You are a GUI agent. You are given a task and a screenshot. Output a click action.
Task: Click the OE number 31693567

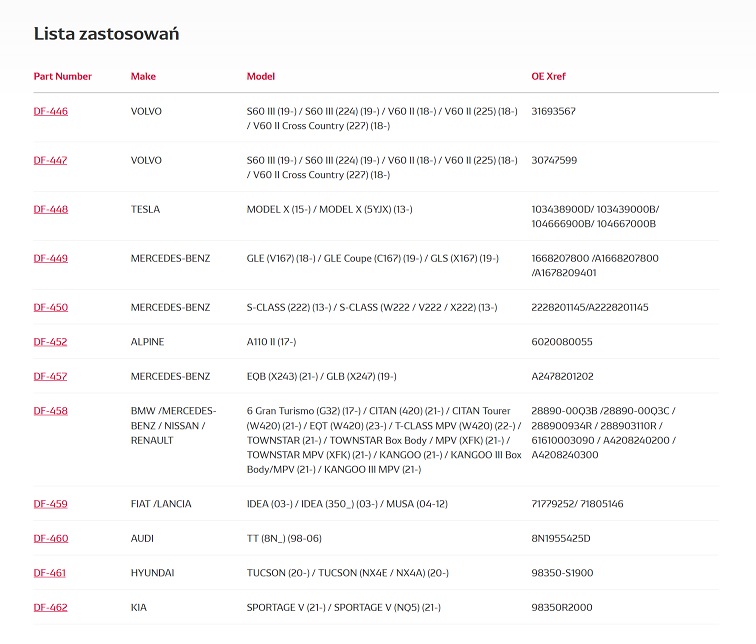[553, 111]
